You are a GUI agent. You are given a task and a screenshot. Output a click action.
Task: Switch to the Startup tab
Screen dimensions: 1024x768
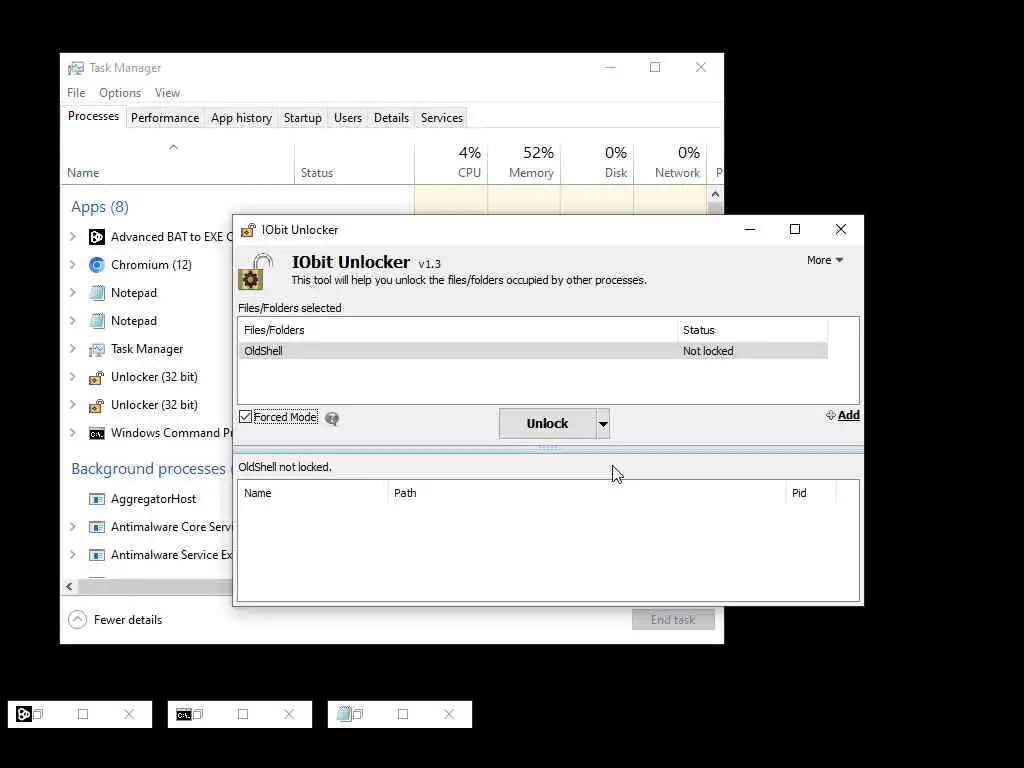[302, 118]
